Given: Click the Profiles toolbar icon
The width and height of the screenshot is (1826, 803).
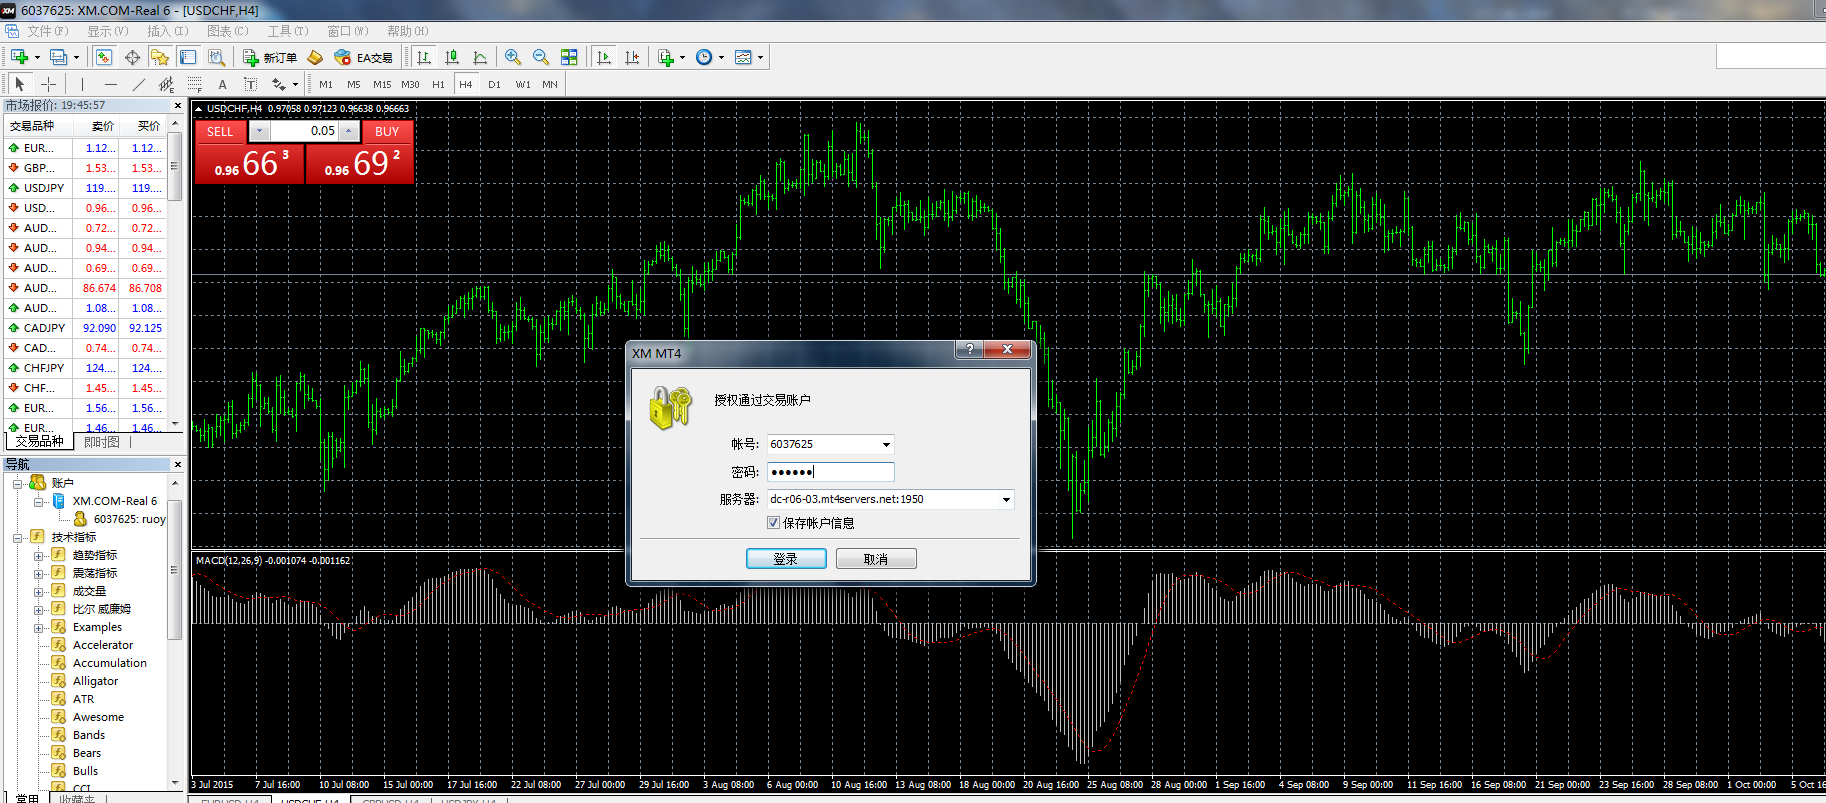Looking at the screenshot, I should pyautogui.click(x=59, y=57).
